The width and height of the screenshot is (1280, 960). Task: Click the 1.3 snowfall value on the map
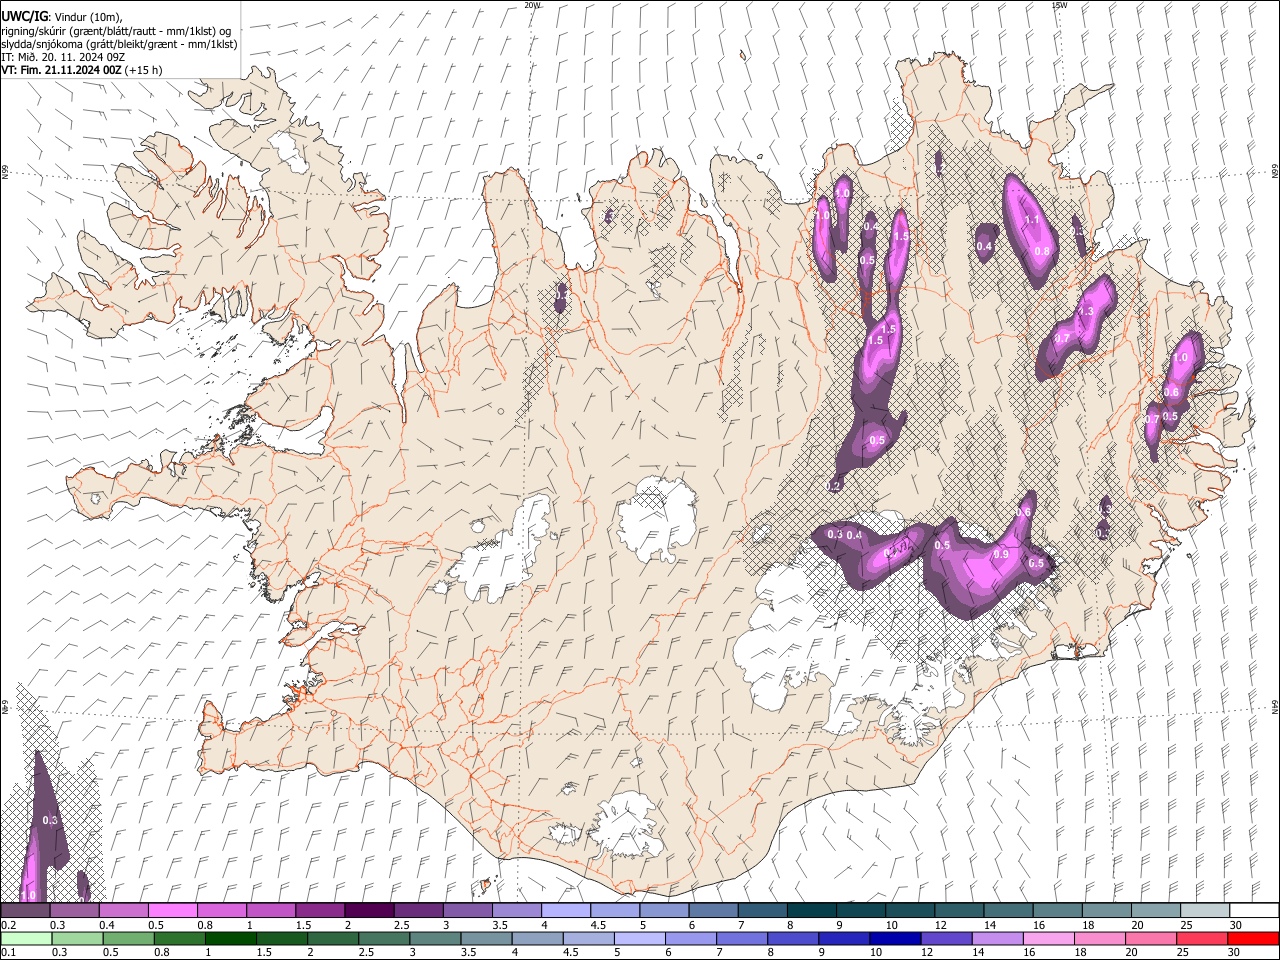click(1087, 311)
